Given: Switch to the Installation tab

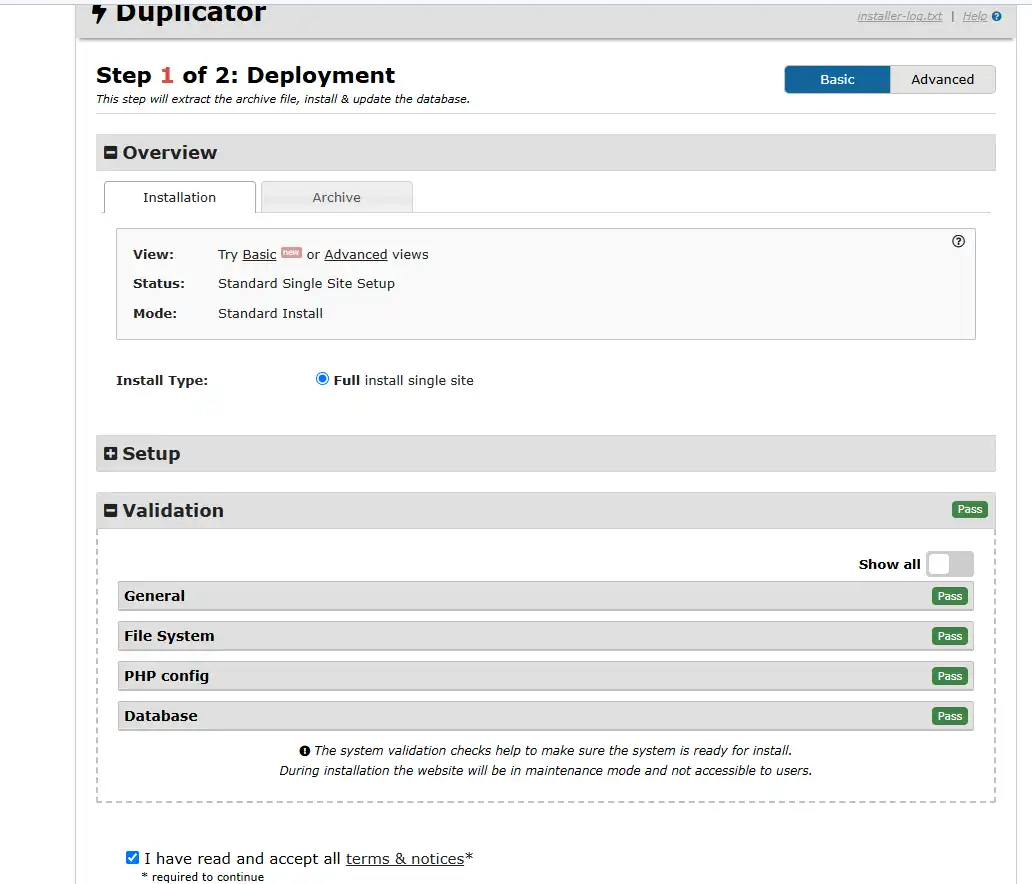Looking at the screenshot, I should [x=179, y=197].
